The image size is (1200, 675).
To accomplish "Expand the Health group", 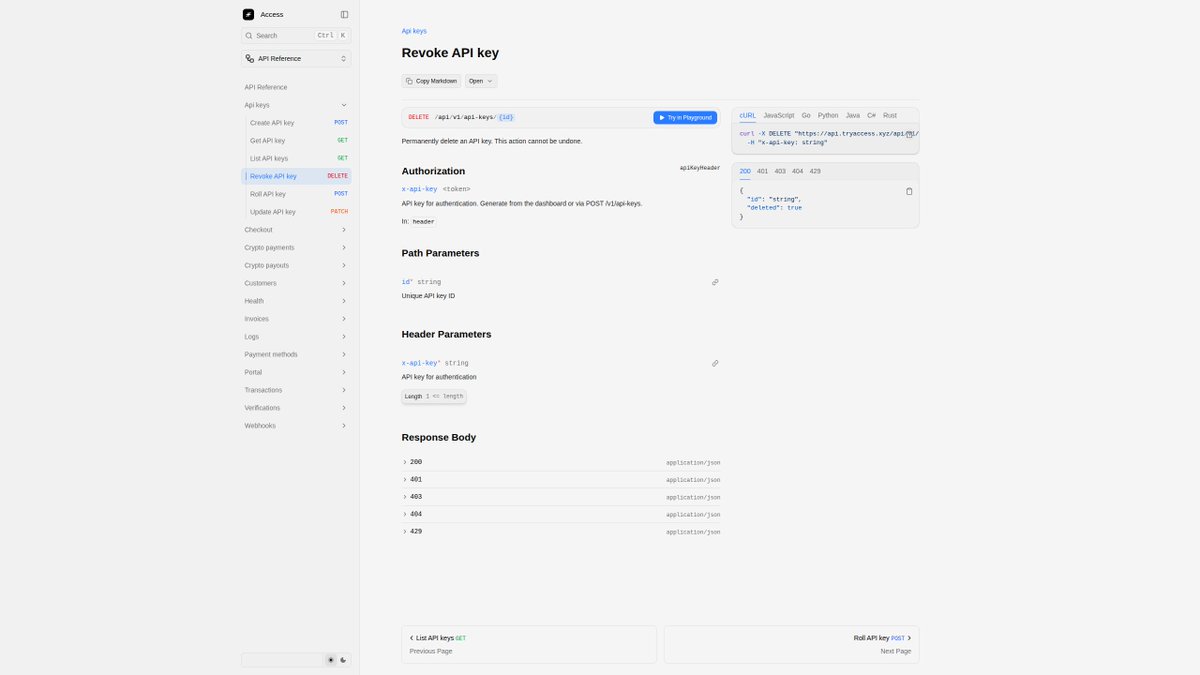I will pos(296,301).
